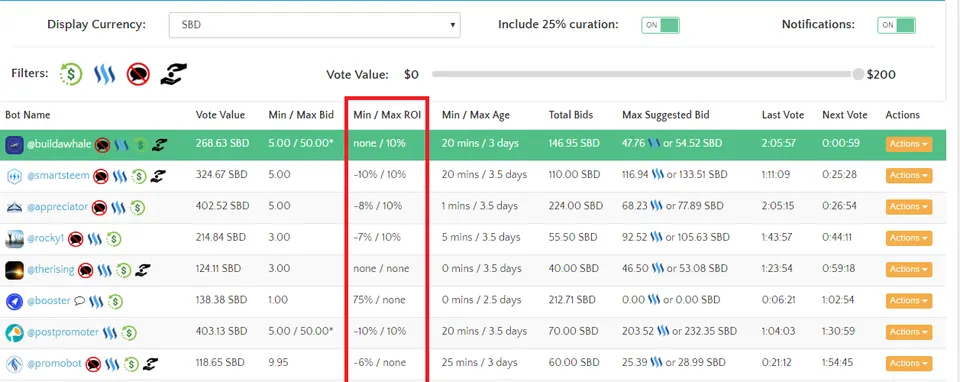This screenshot has height=382, width=960.
Task: Expand the Actions dropdown for smartsteem
Action: (909, 176)
